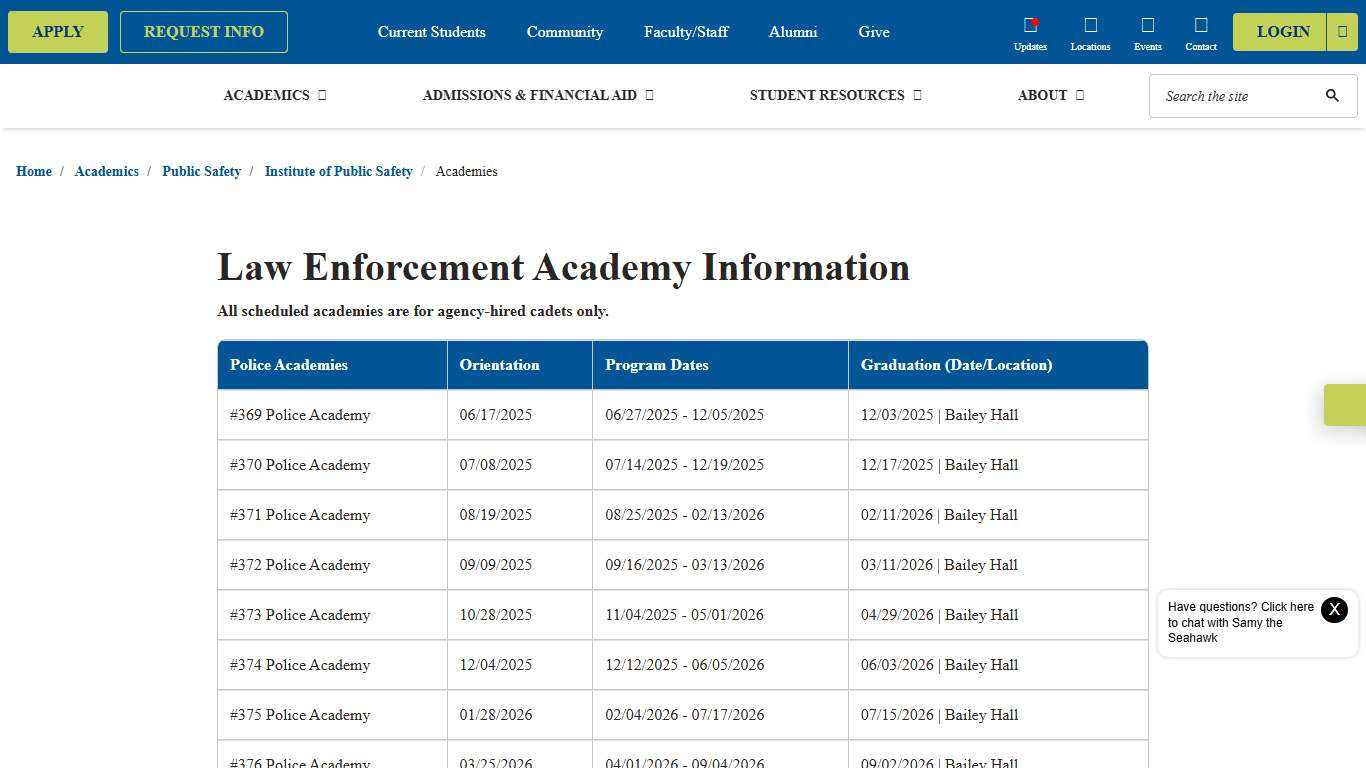This screenshot has width=1366, height=768.
Task: Expand the ACADEMICS dropdown menu
Action: pyautogui.click(x=274, y=95)
